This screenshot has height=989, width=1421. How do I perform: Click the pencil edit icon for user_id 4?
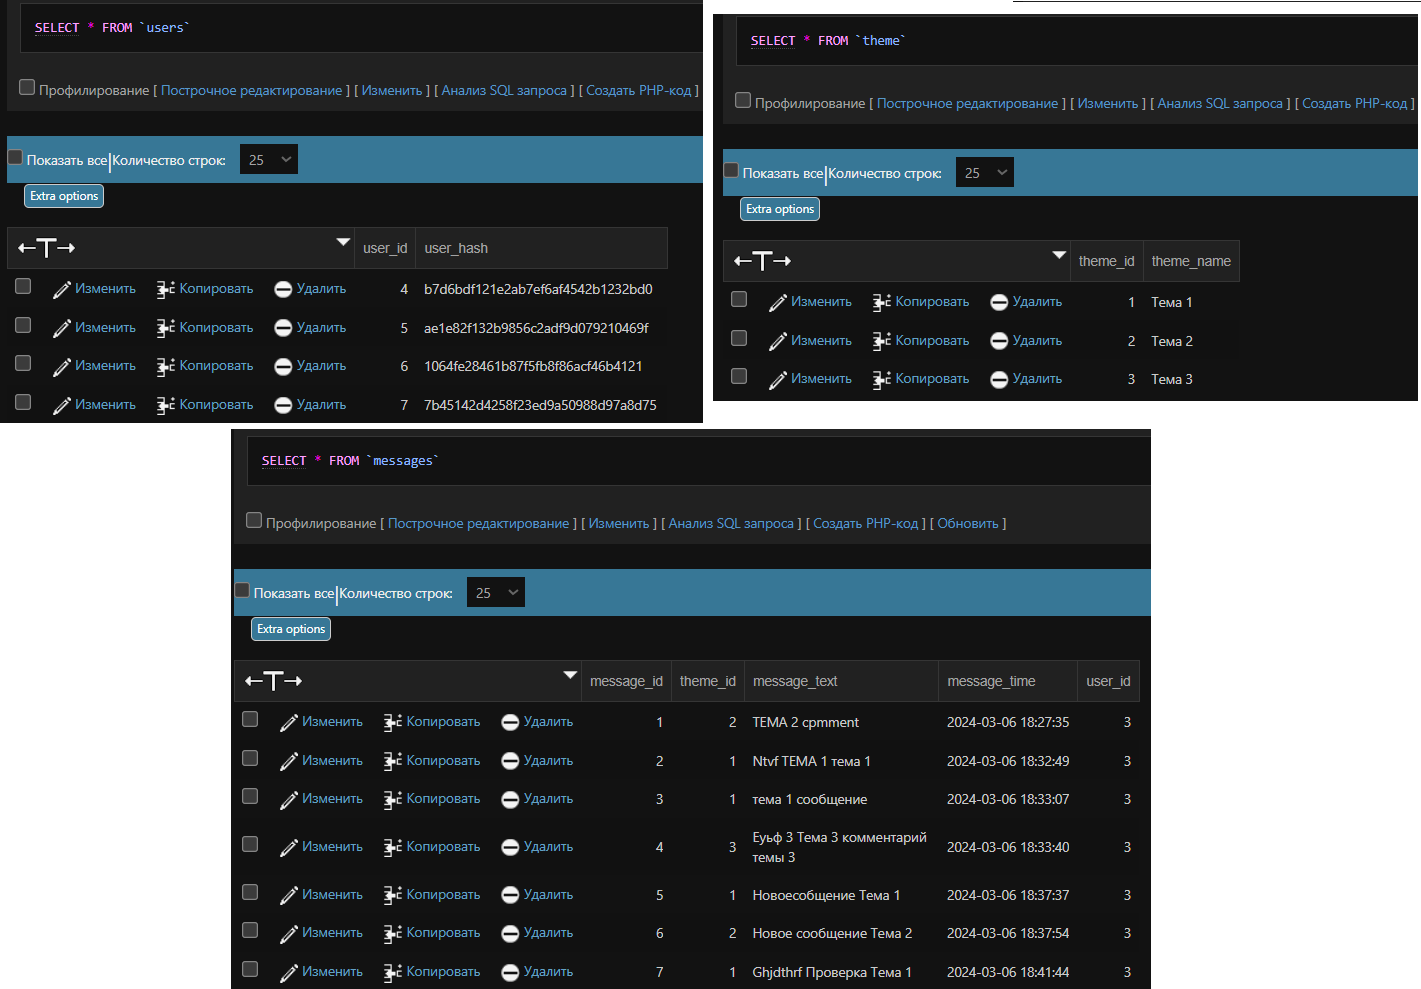[x=62, y=289]
